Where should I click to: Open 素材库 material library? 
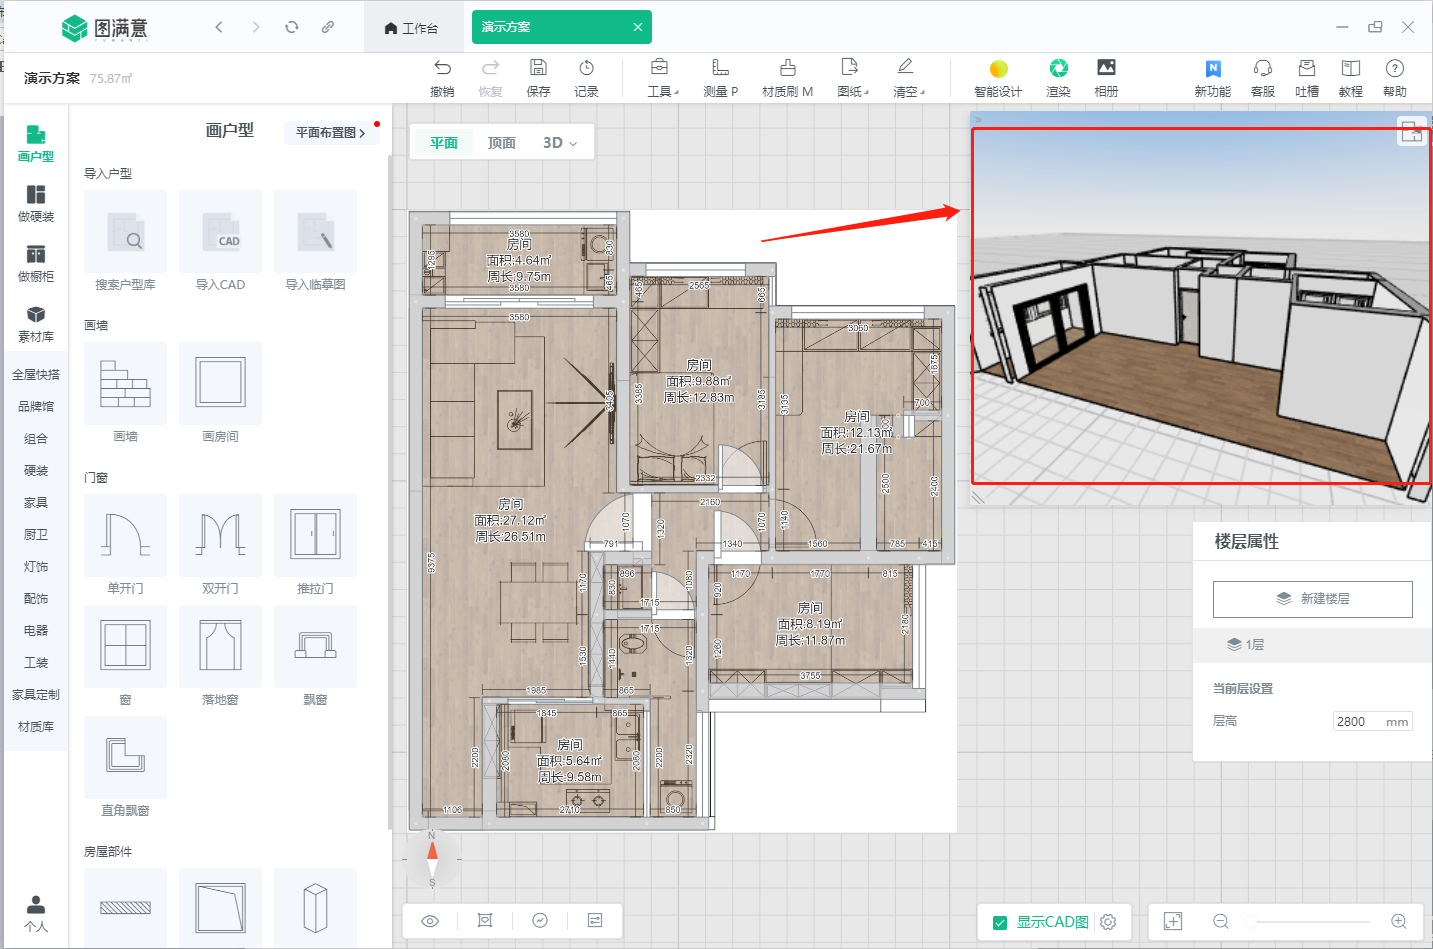pyautogui.click(x=36, y=323)
